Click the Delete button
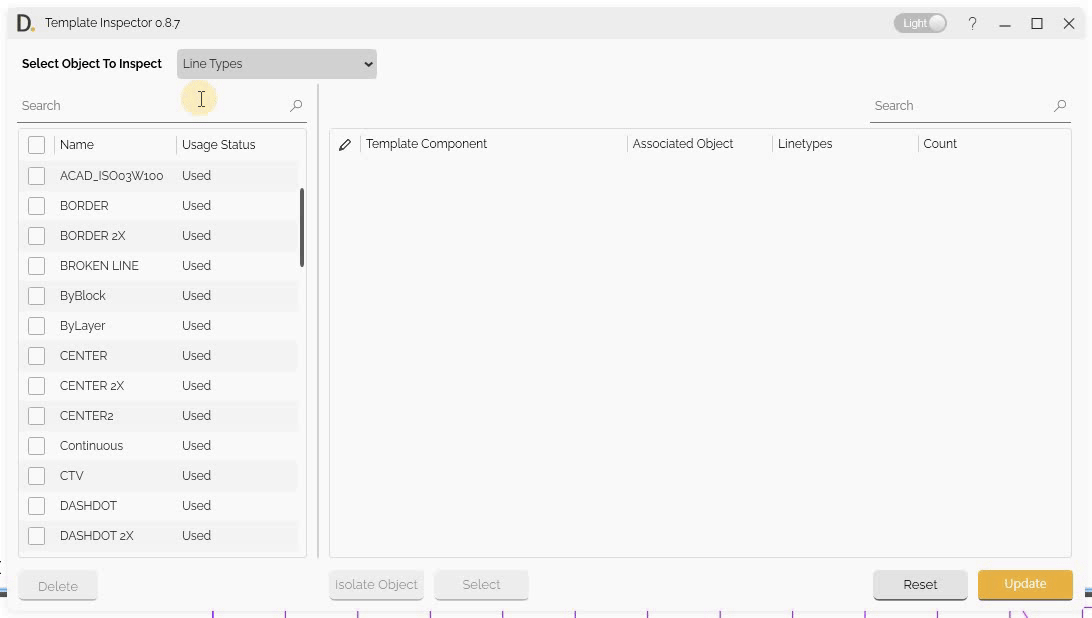 57,585
